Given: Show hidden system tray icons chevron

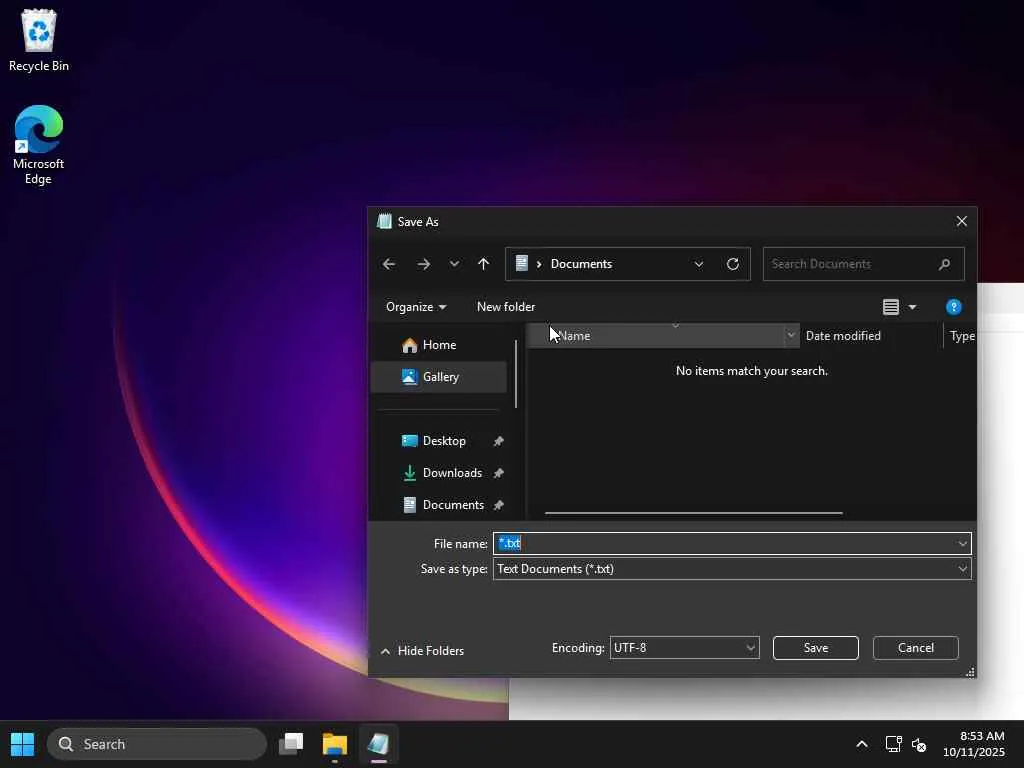Looking at the screenshot, I should (862, 744).
